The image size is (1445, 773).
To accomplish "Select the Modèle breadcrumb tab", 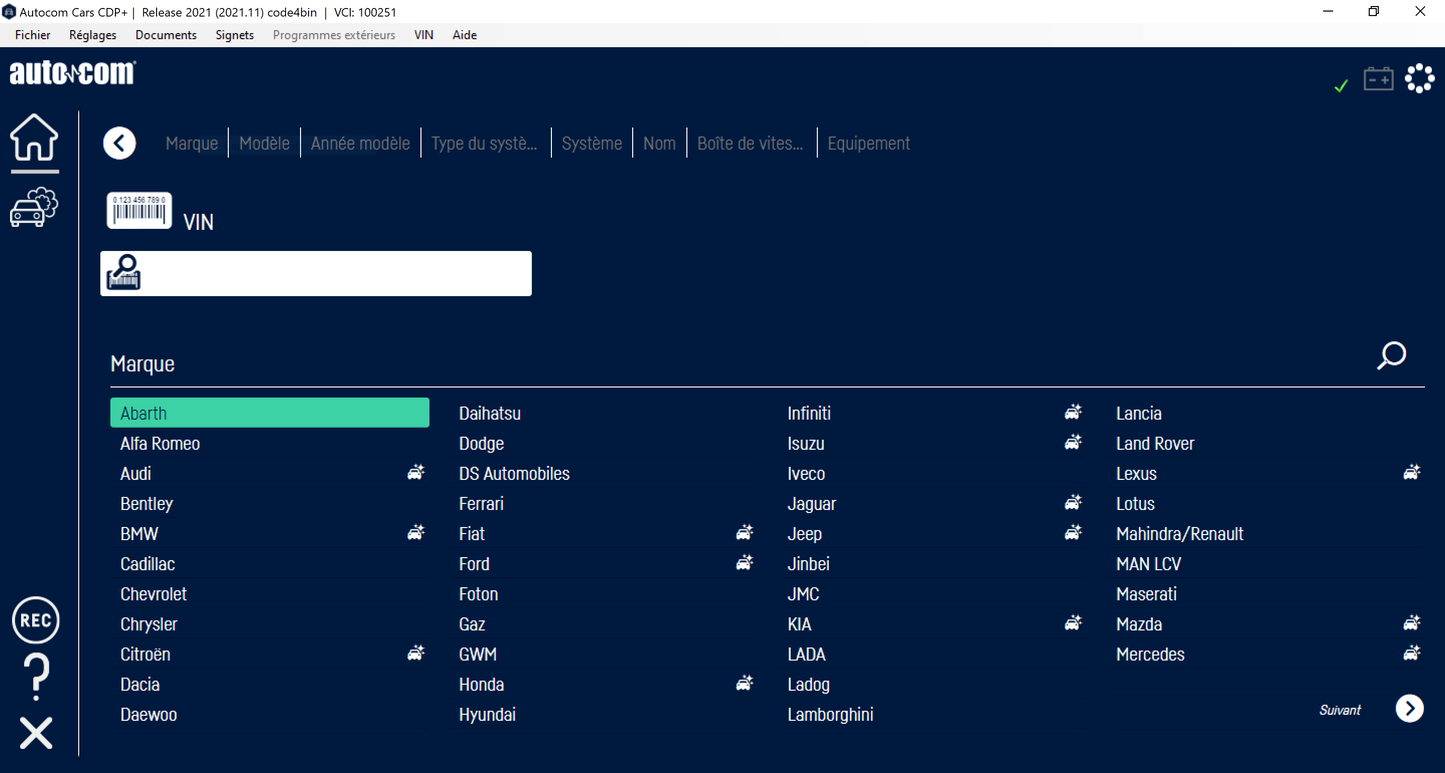I will point(264,144).
